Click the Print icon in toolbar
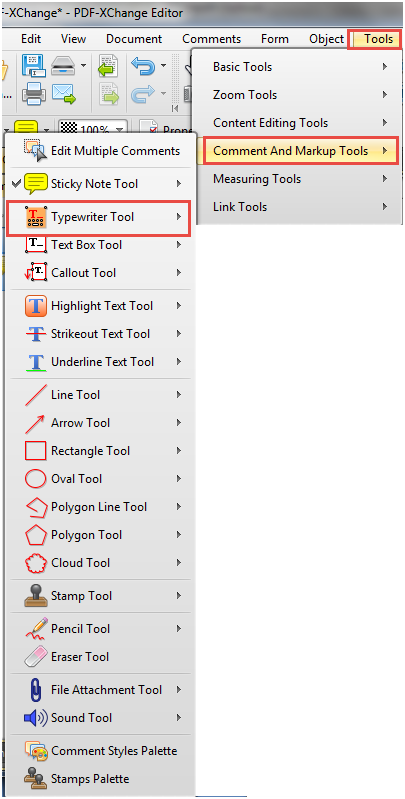The height and width of the screenshot is (799, 405). pyautogui.click(x=33, y=94)
